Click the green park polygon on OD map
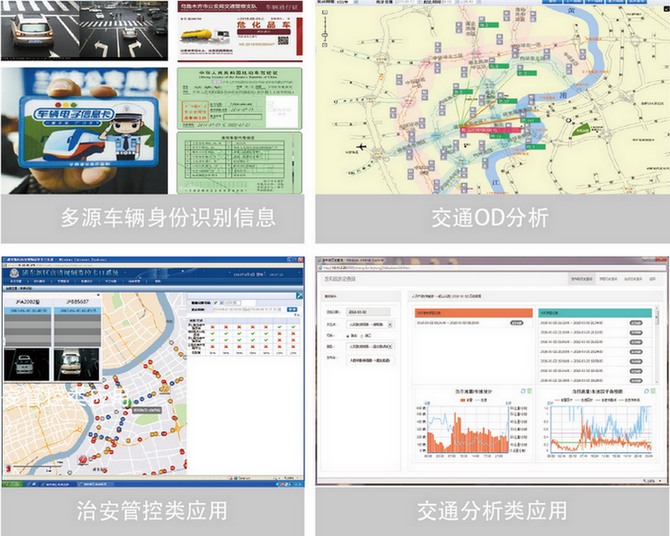The width and height of the screenshot is (670, 536). [582, 130]
